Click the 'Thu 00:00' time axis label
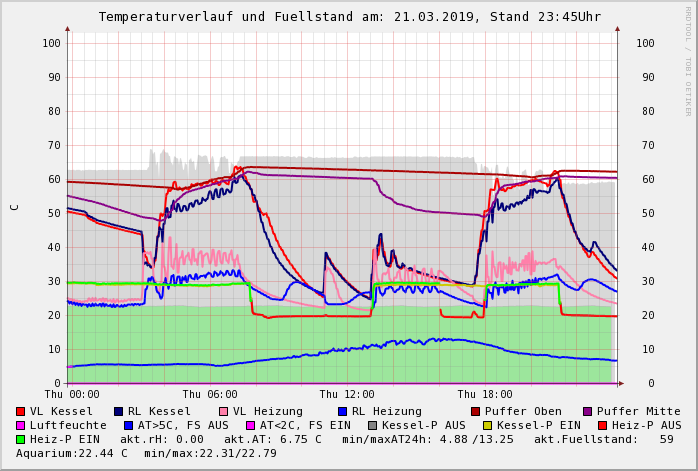Viewport: 698px width, 471px height. pos(72,395)
